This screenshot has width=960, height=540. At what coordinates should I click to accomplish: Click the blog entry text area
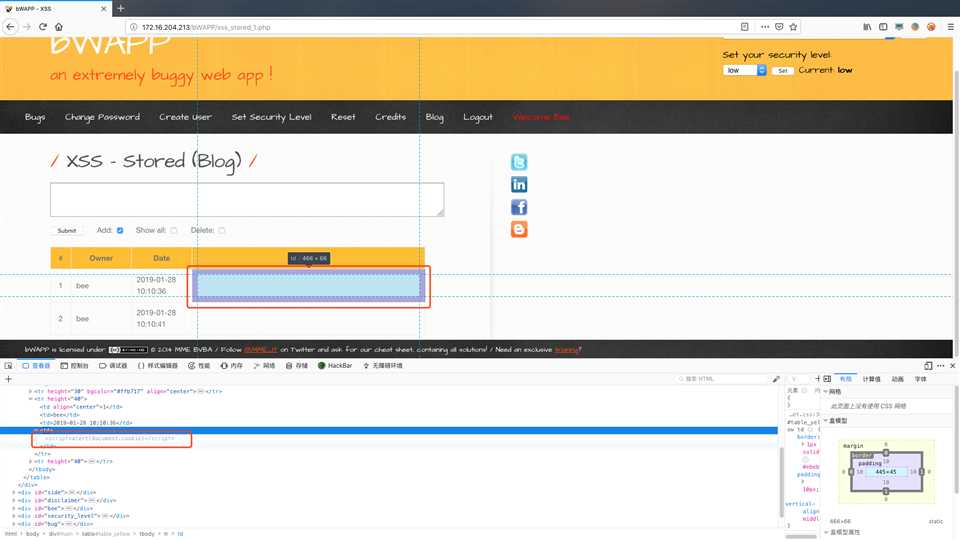tap(247, 200)
